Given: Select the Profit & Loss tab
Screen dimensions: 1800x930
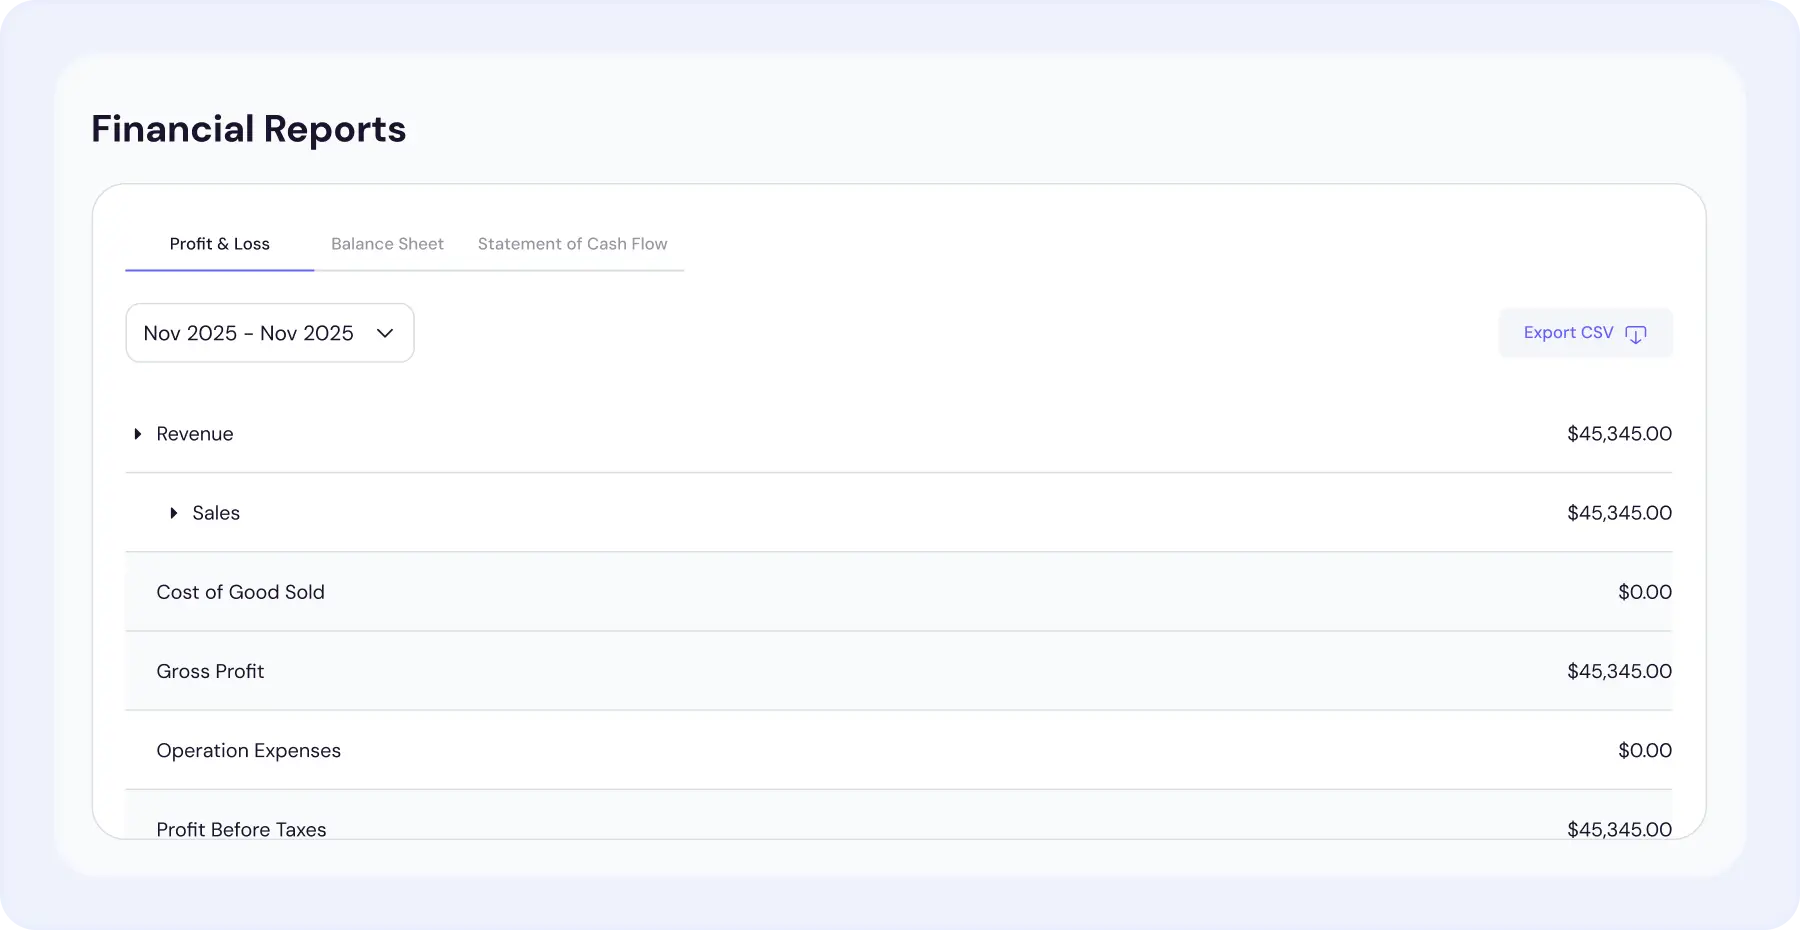Looking at the screenshot, I should point(219,244).
